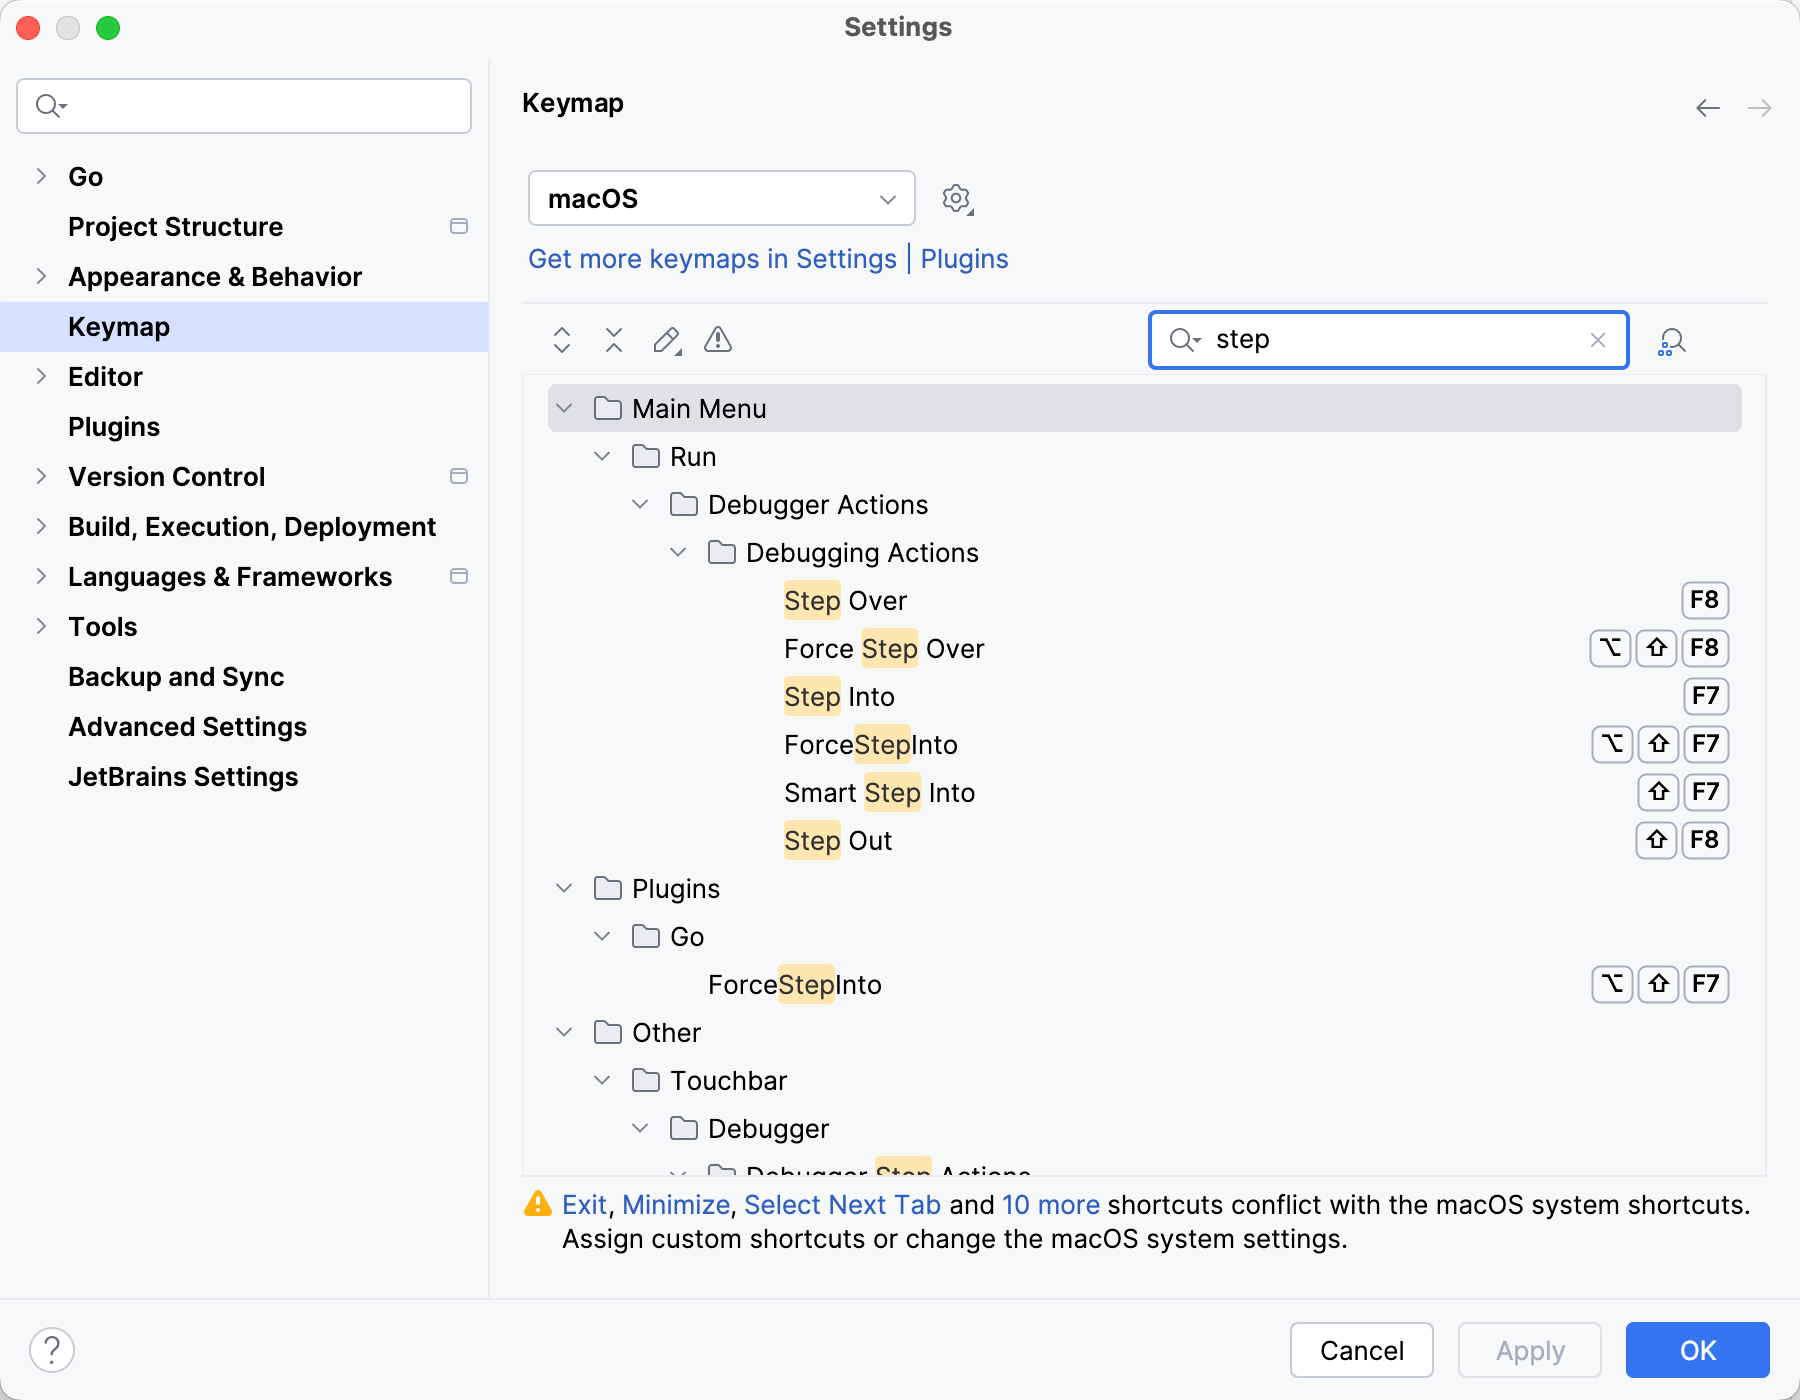
Task: Clear the step search with the X icon
Action: point(1596,340)
